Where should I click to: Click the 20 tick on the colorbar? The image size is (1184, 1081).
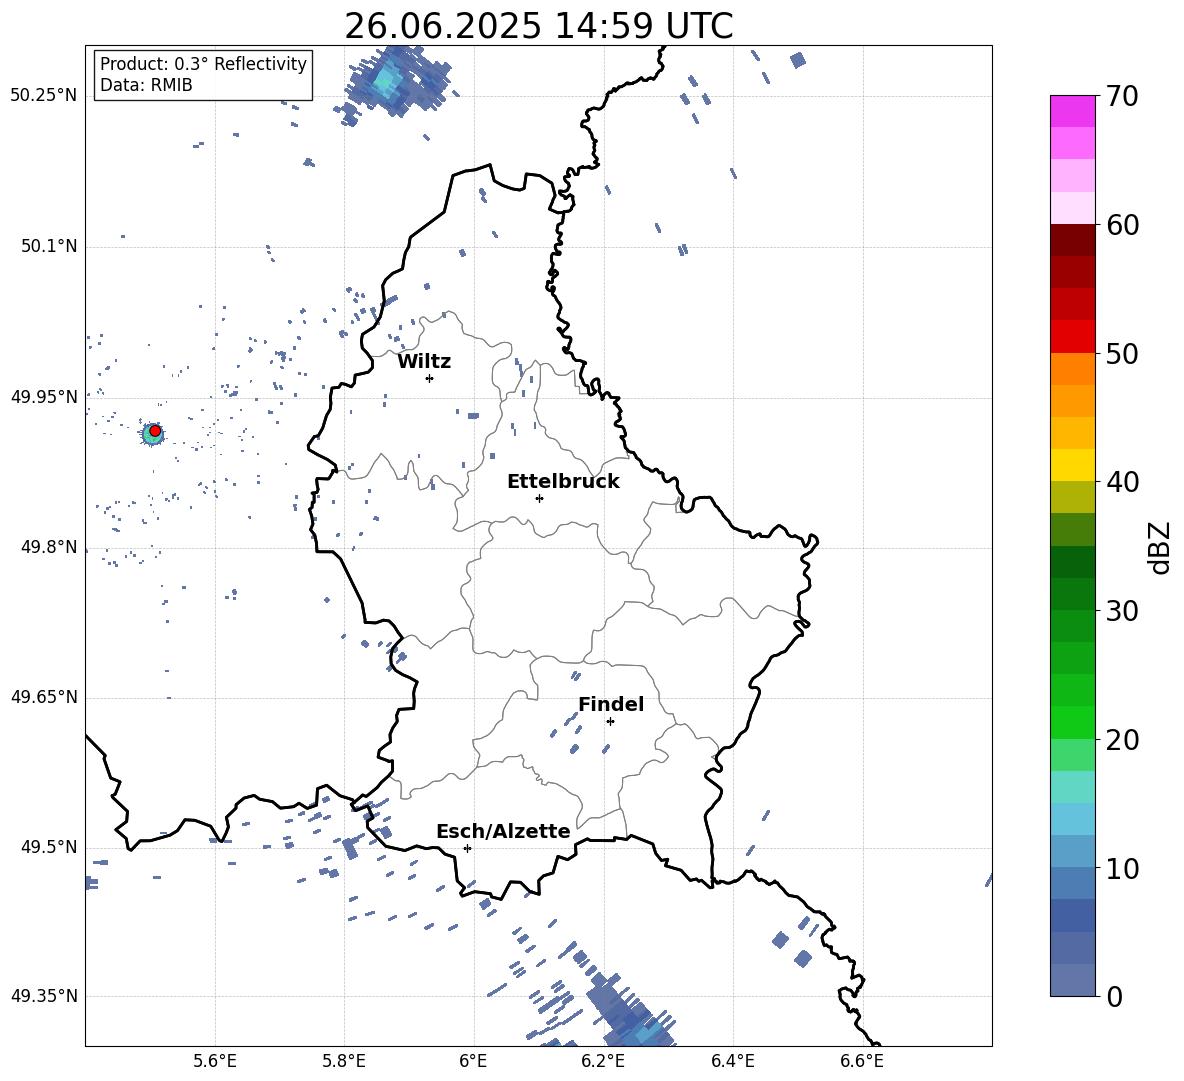click(x=1122, y=739)
